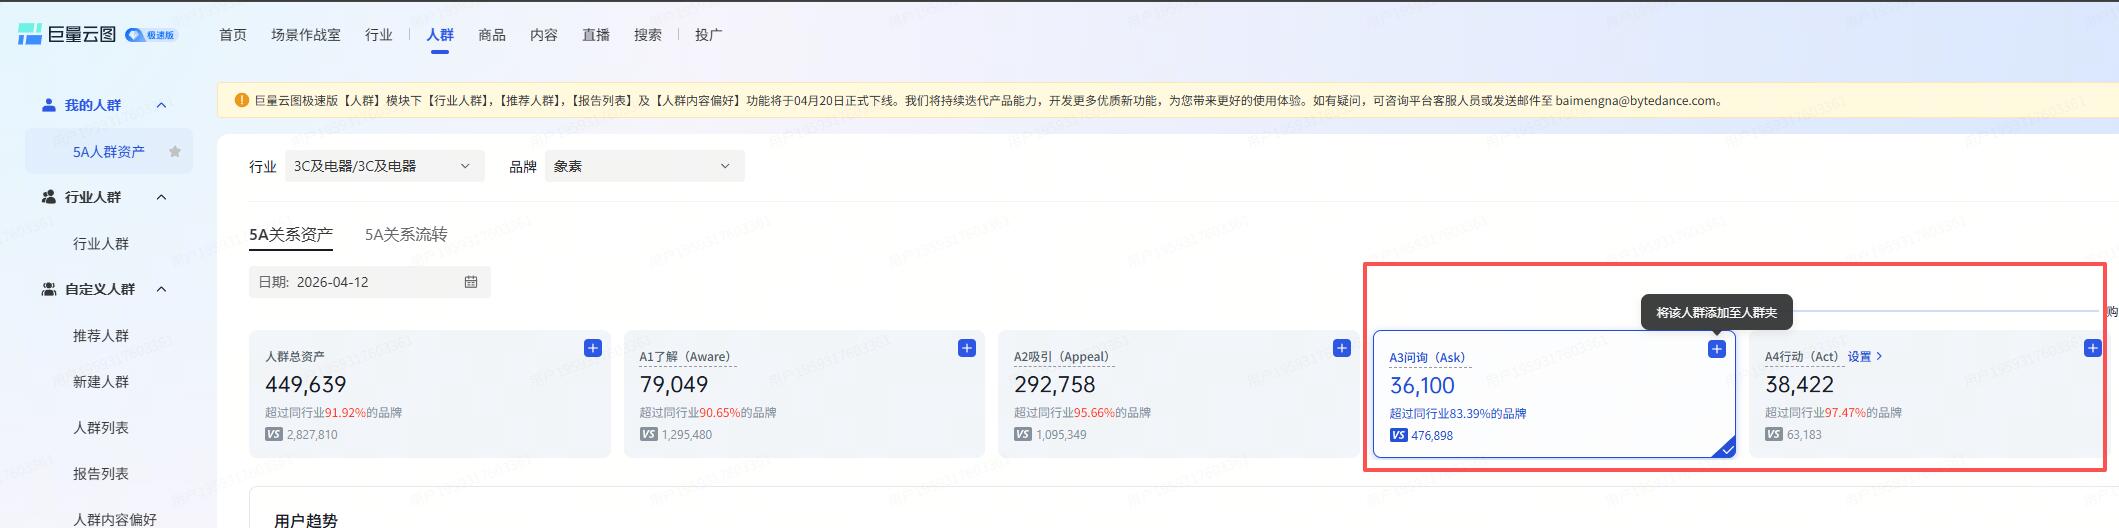The width and height of the screenshot is (2119, 528).
Task: Add A1了解 crowd with the plus icon
Action: coord(967,348)
